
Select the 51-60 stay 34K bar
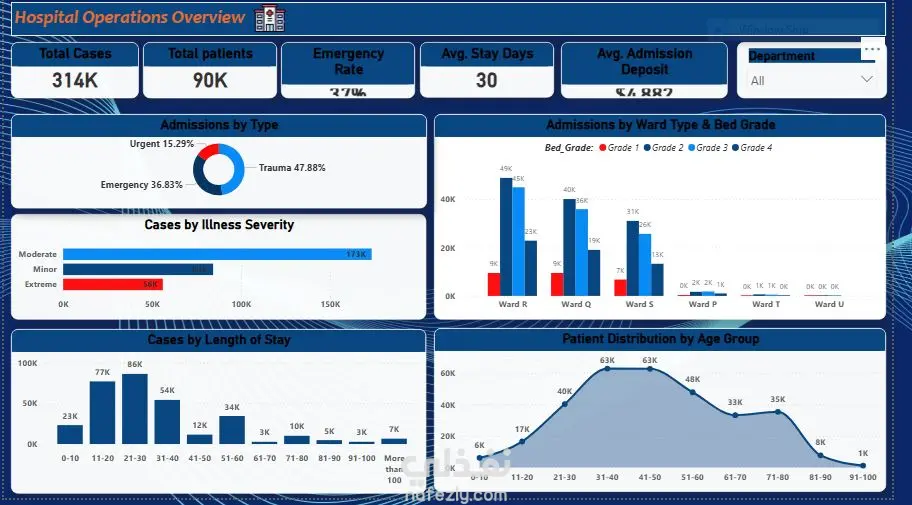click(x=232, y=430)
